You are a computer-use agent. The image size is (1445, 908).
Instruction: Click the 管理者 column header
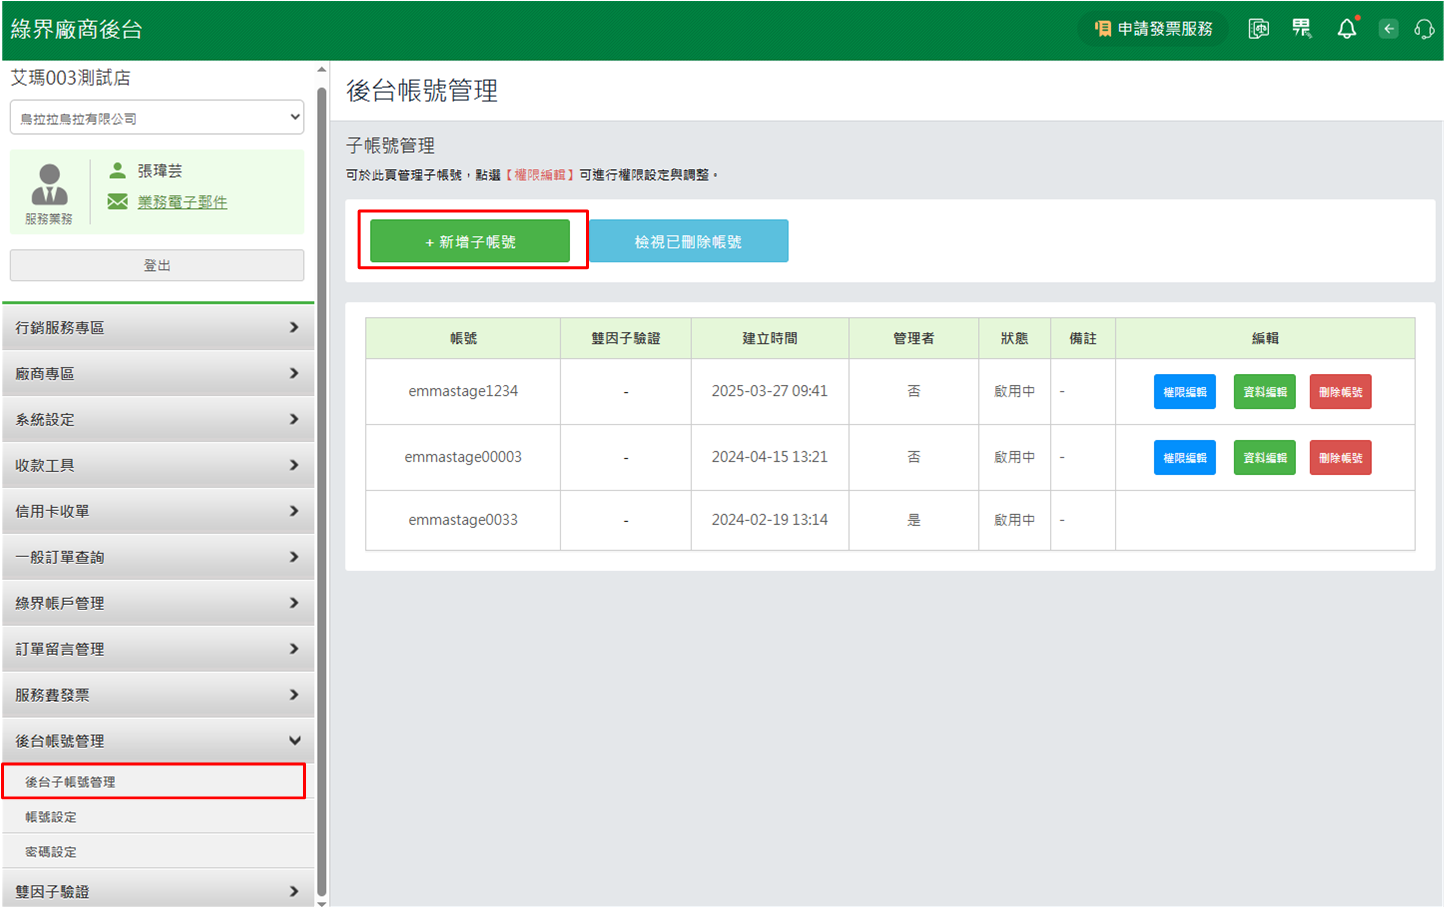tap(914, 338)
